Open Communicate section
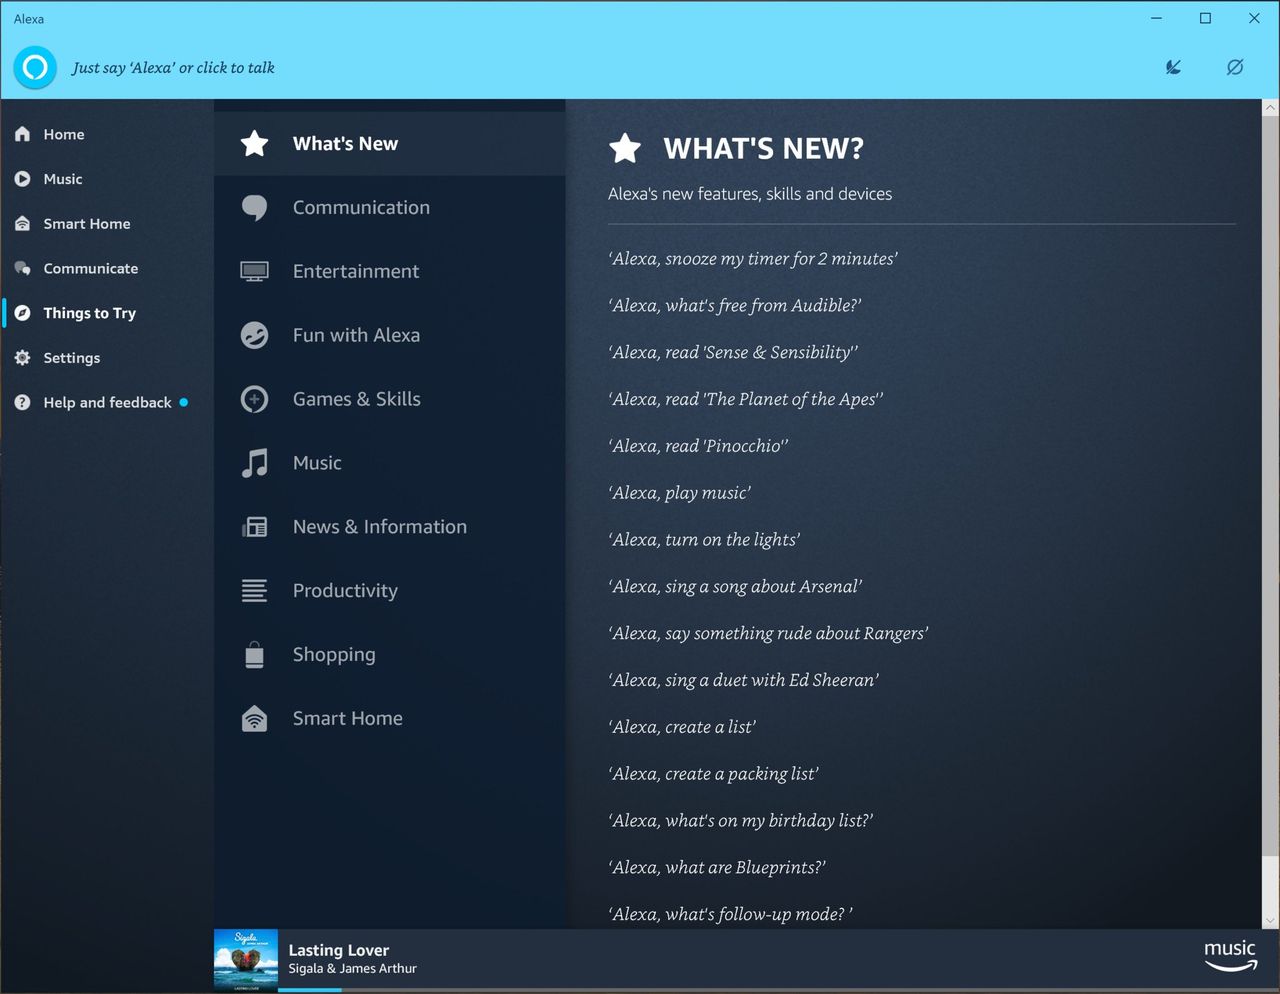The height and width of the screenshot is (994, 1280). 91,268
